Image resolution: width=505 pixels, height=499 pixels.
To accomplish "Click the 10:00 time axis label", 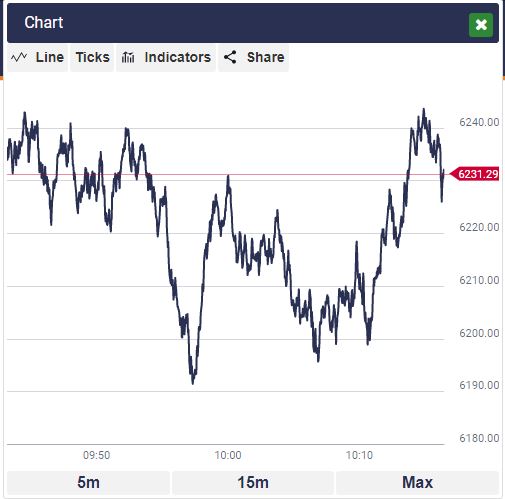I will [x=228, y=455].
